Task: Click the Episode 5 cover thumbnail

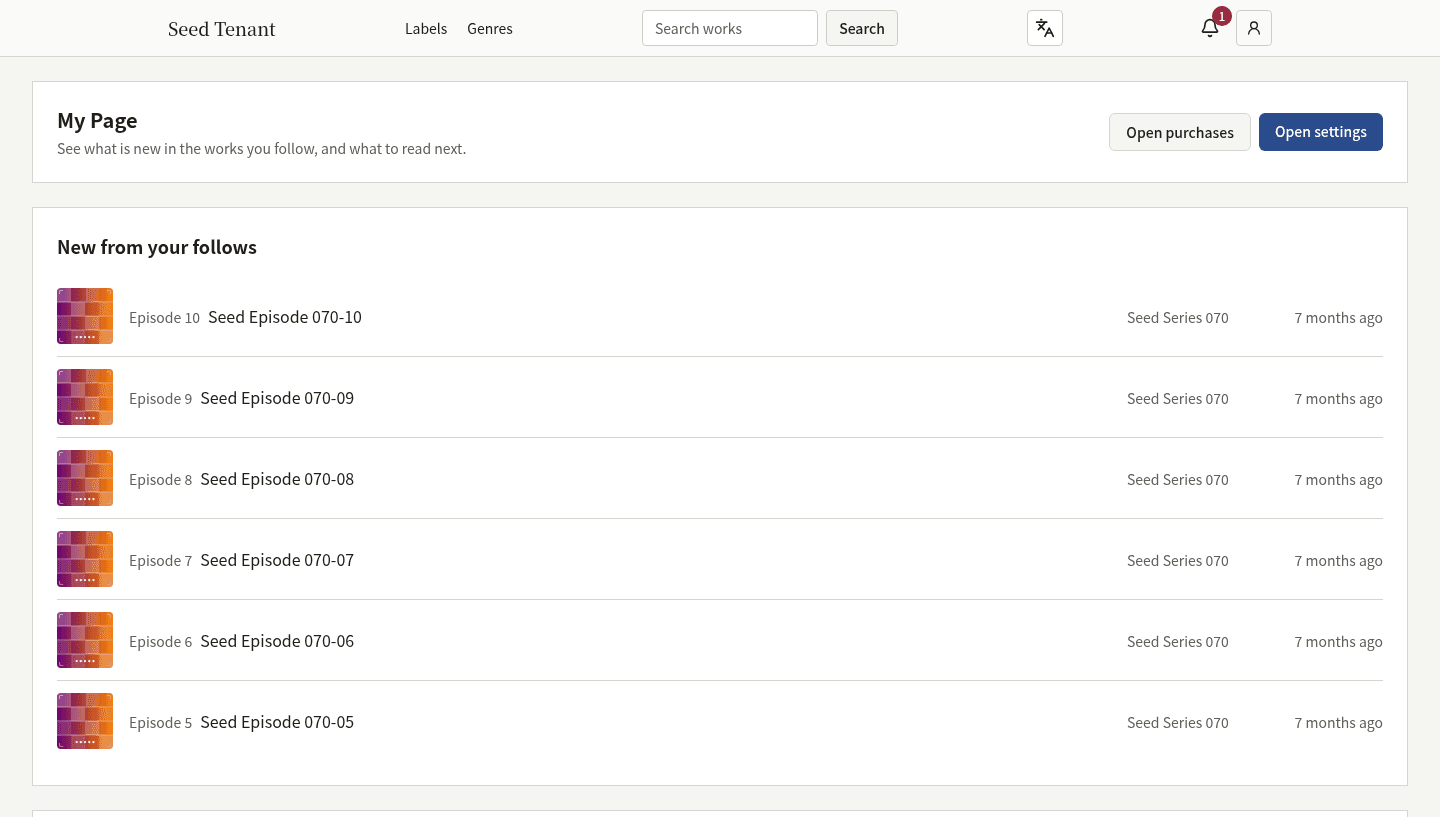Action: coord(85,721)
